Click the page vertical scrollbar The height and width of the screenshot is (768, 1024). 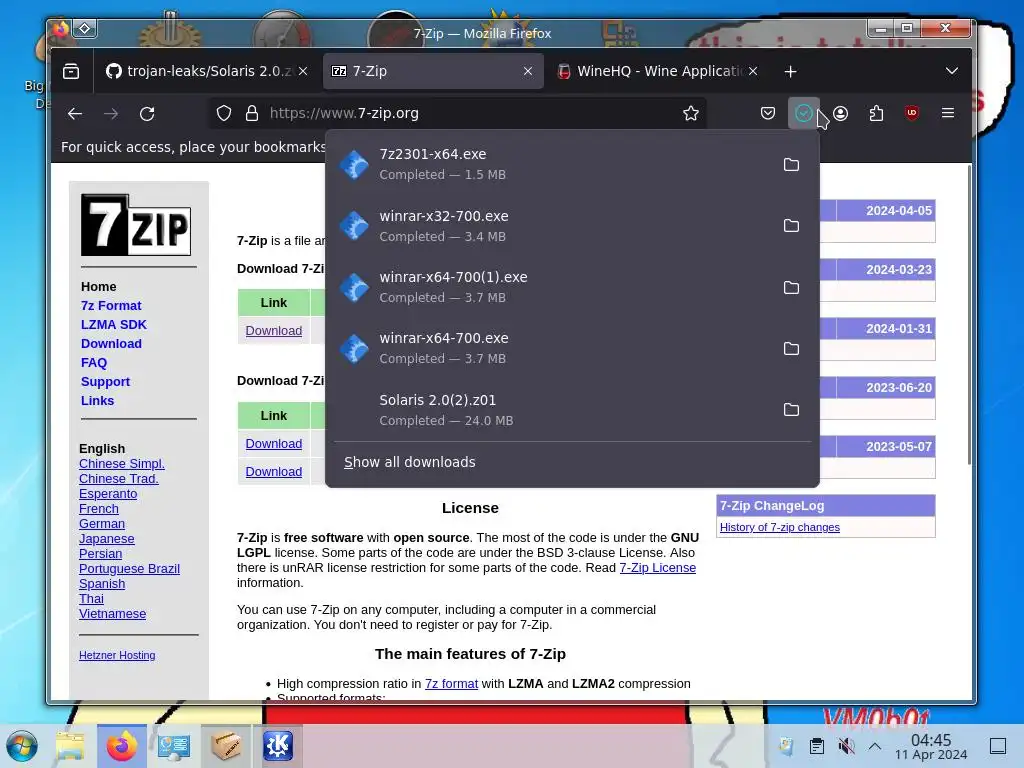coord(969,313)
